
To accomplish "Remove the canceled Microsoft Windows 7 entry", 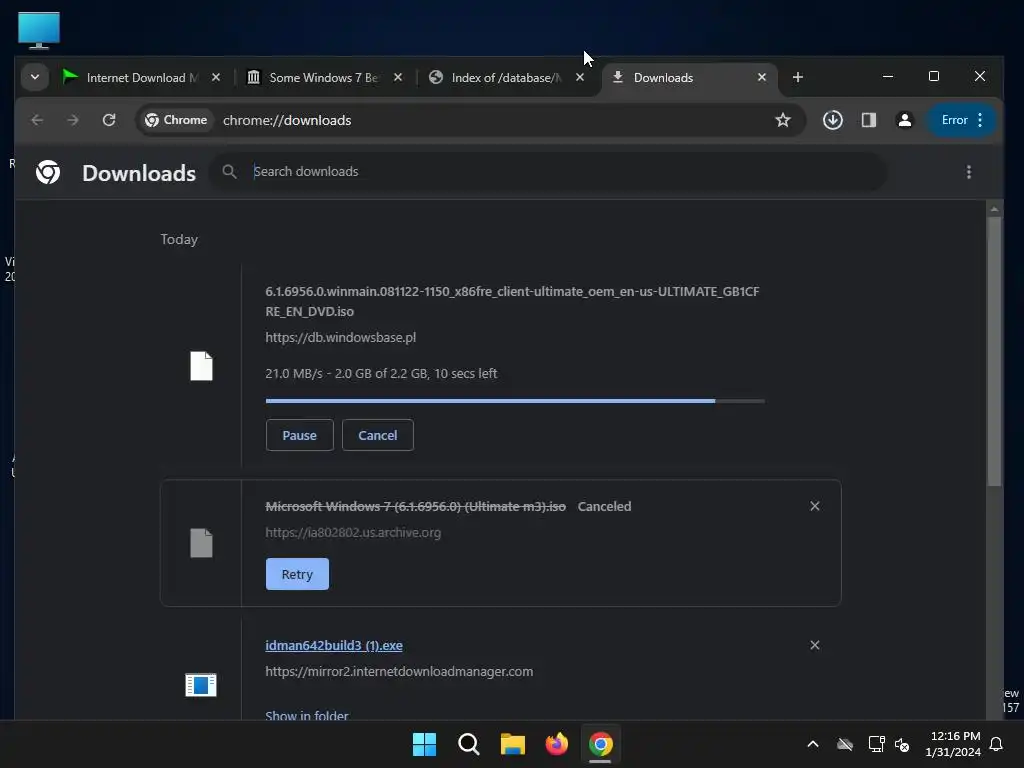I will [x=814, y=506].
